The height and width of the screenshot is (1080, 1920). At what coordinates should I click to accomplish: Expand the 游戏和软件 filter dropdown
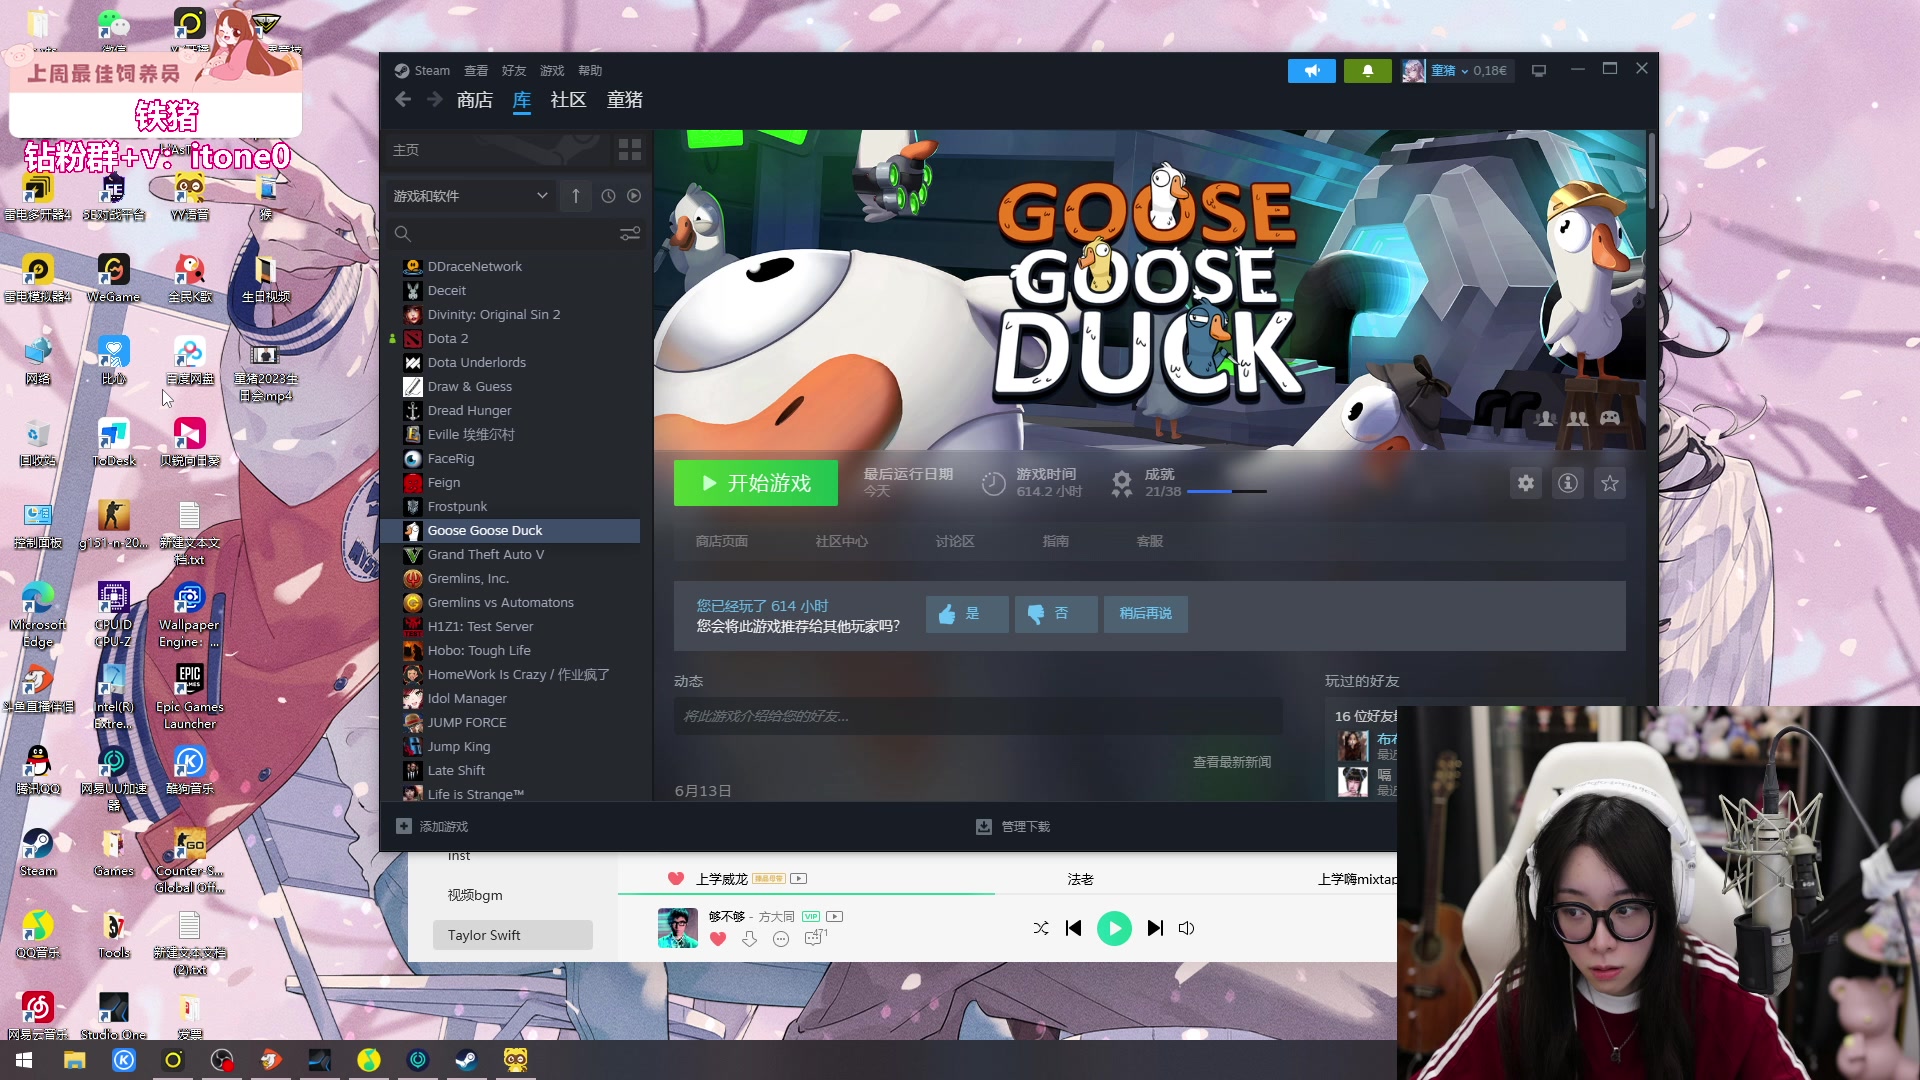542,196
